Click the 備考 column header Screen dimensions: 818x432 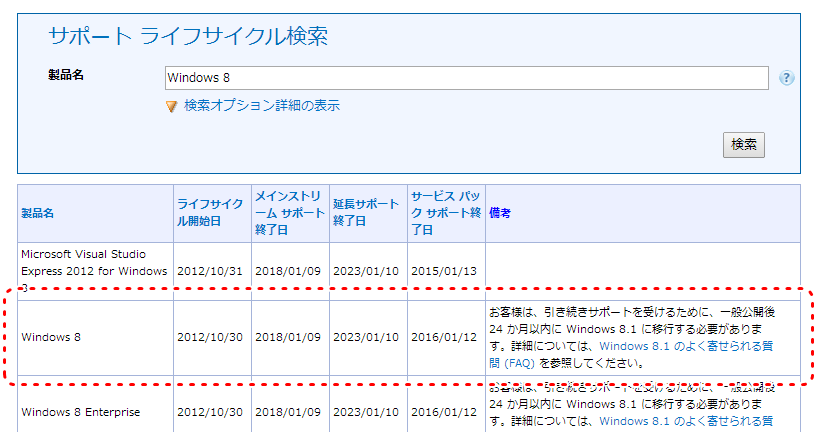click(x=499, y=213)
